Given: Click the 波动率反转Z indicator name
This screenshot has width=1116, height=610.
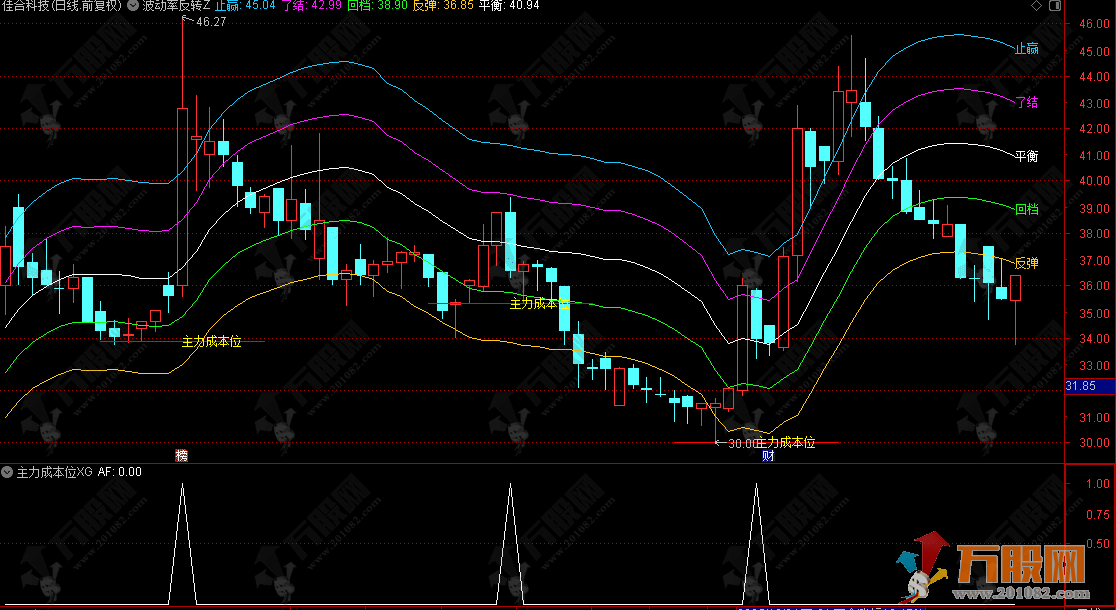Looking at the screenshot, I should pyautogui.click(x=176, y=6).
